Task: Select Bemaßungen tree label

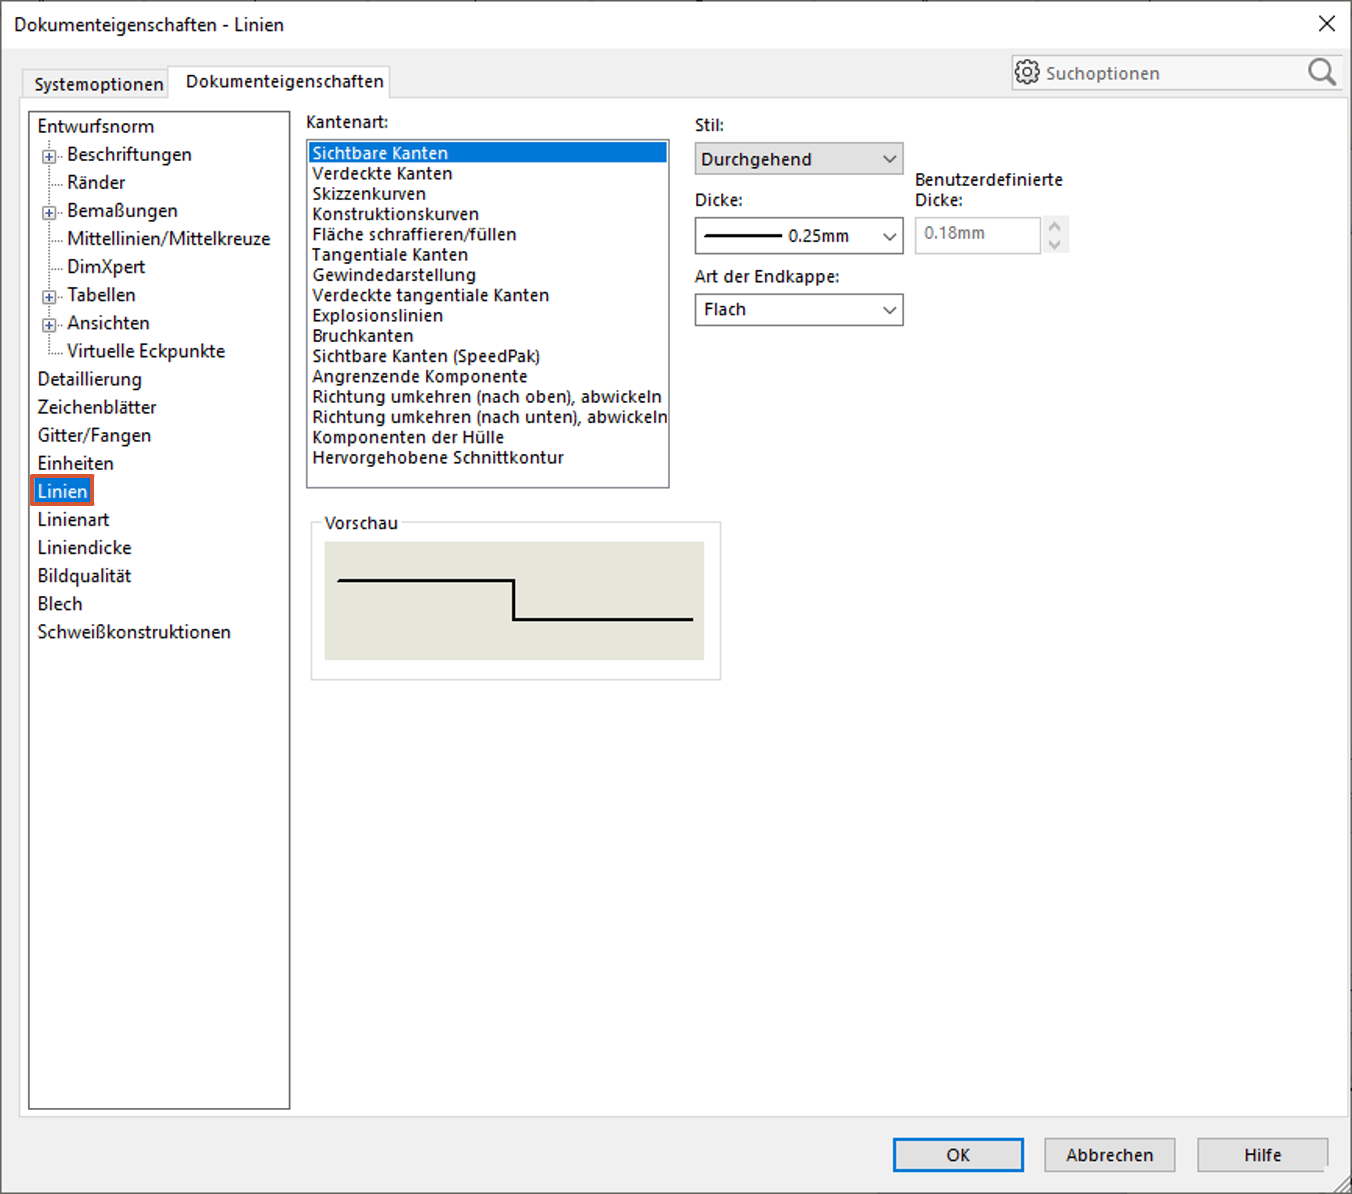Action: point(122,211)
